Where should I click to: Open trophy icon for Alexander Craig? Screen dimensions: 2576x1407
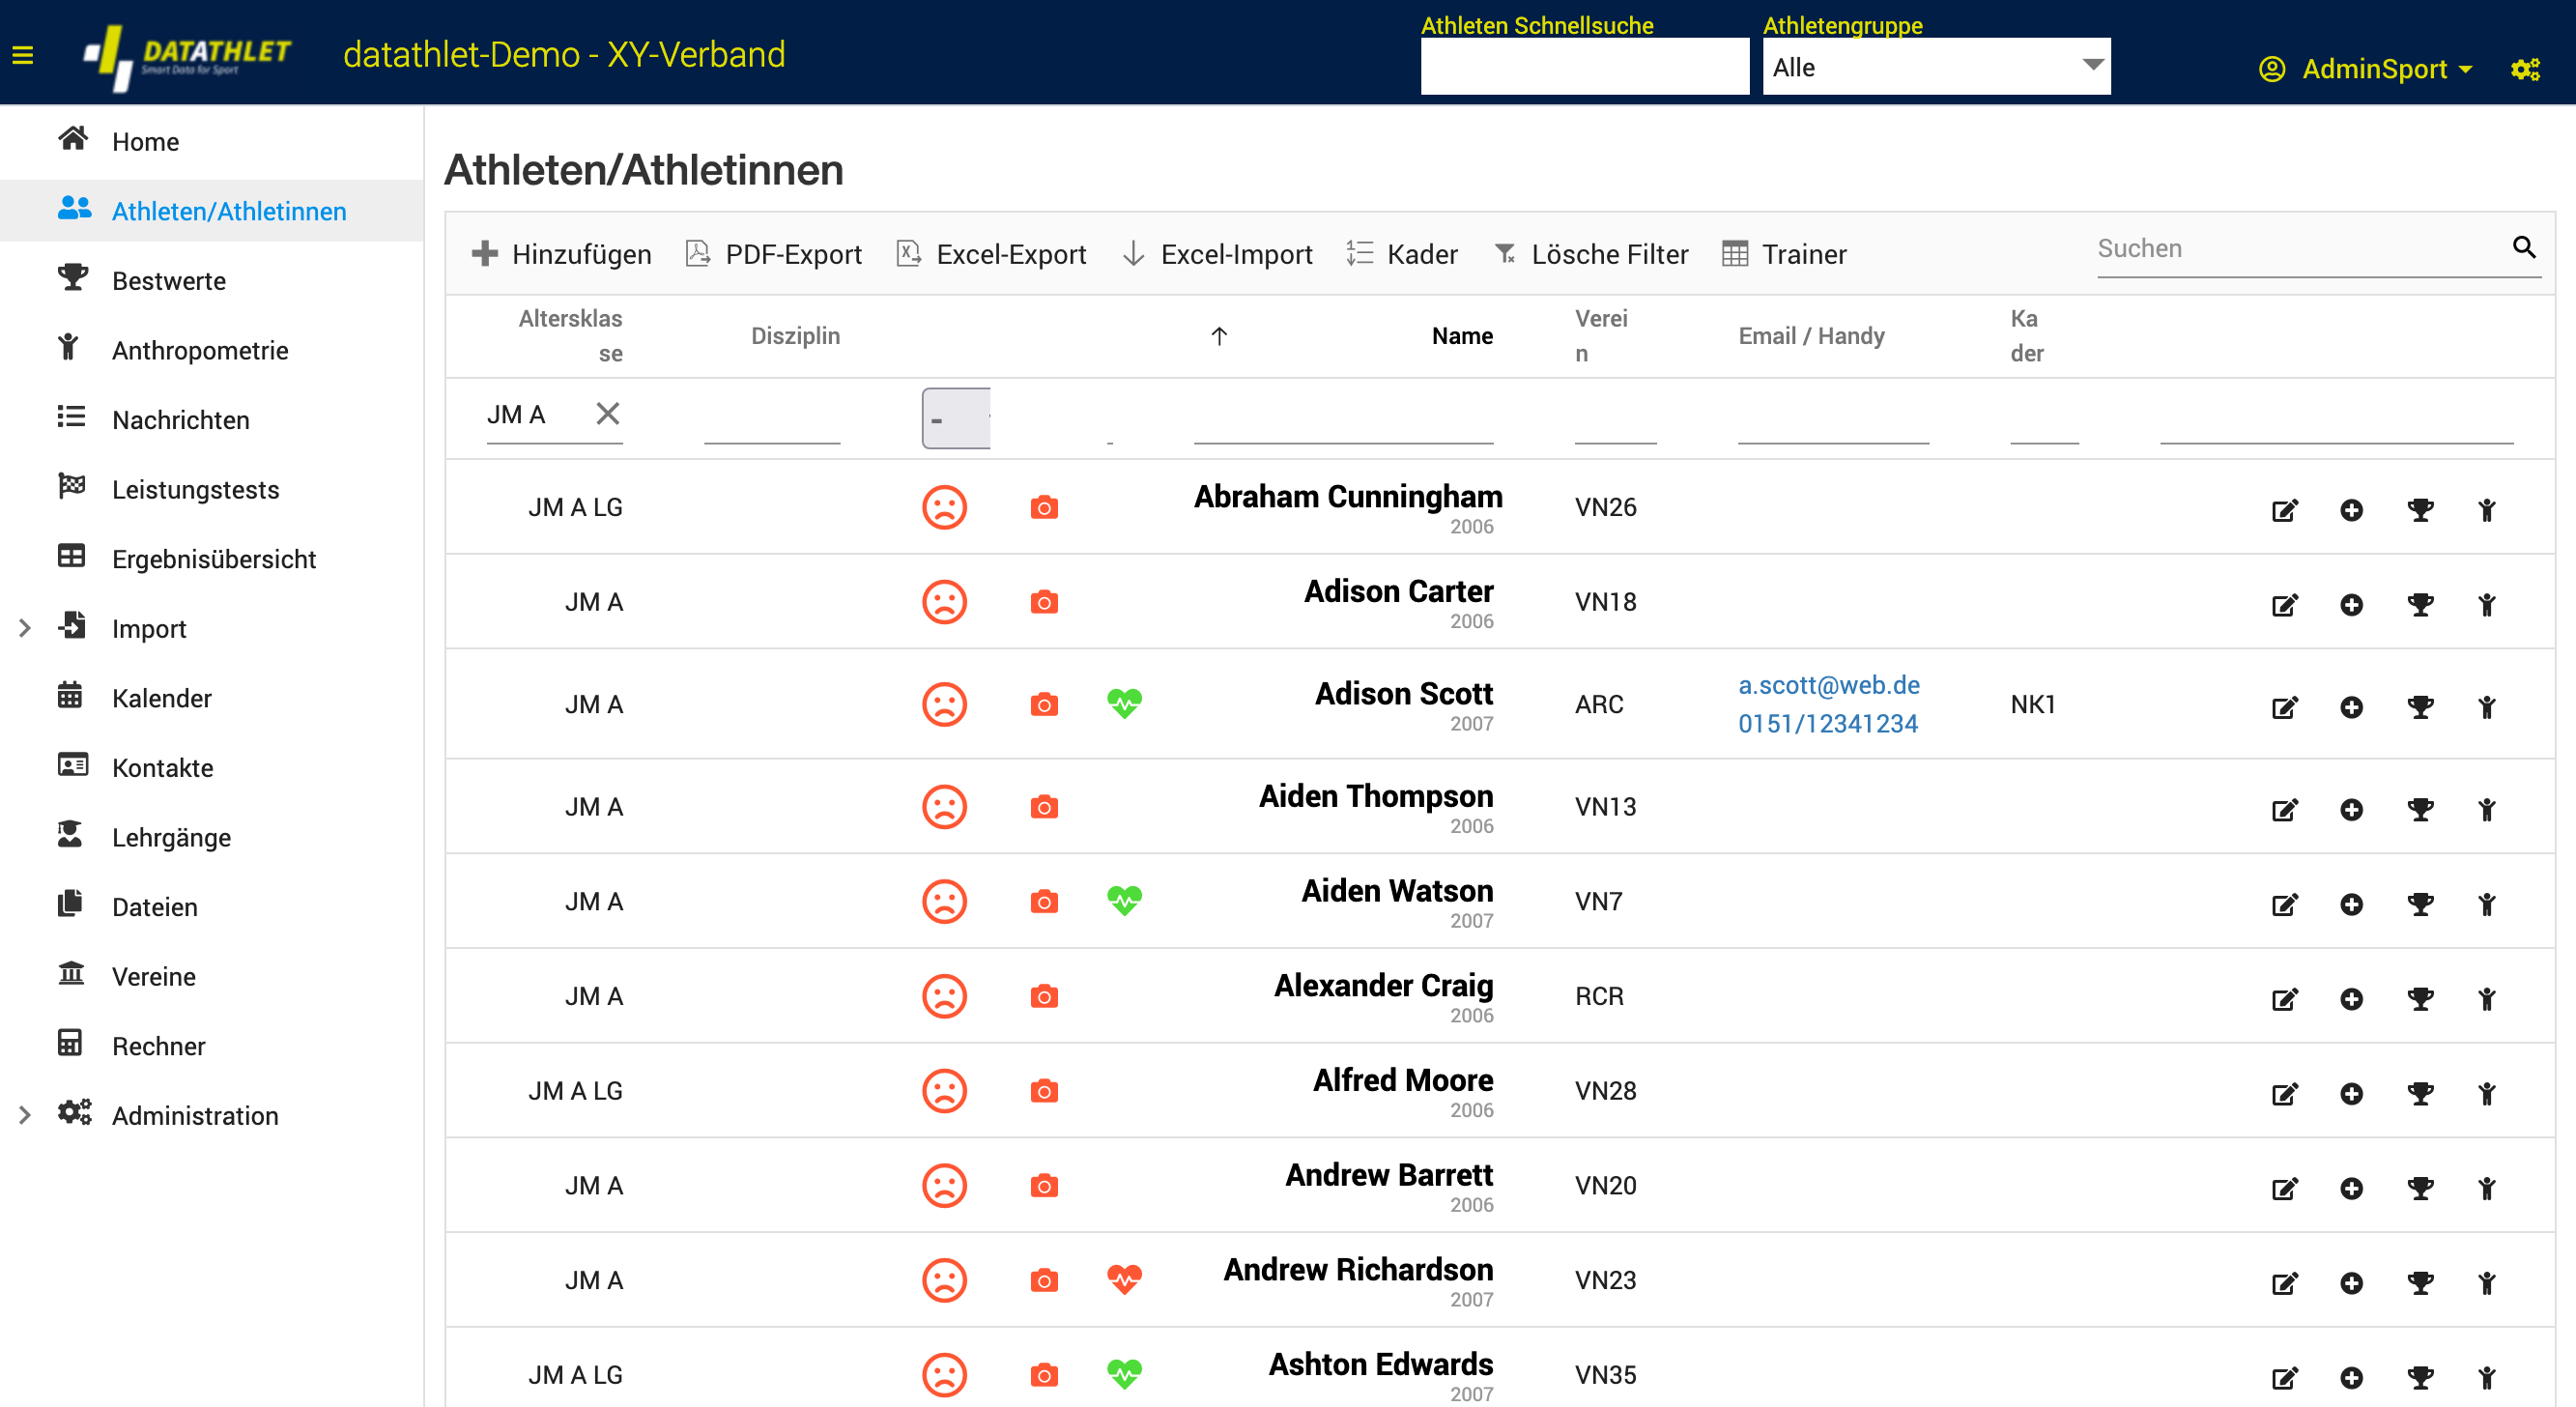2420,999
